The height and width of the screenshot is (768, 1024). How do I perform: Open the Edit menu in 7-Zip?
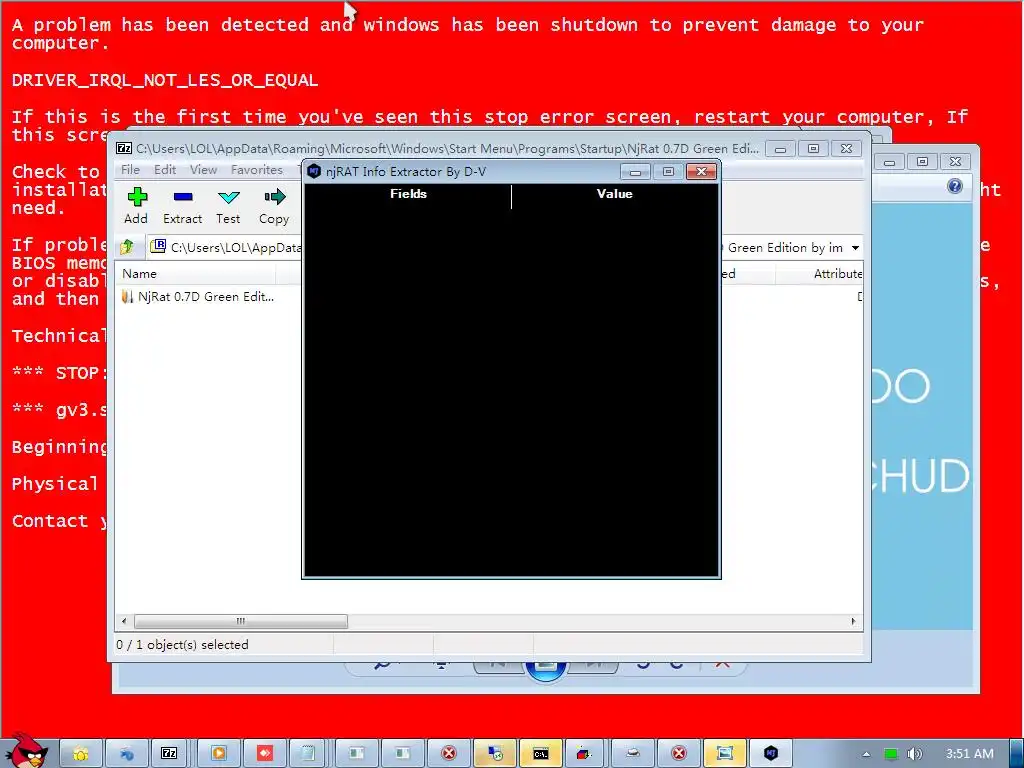click(165, 170)
